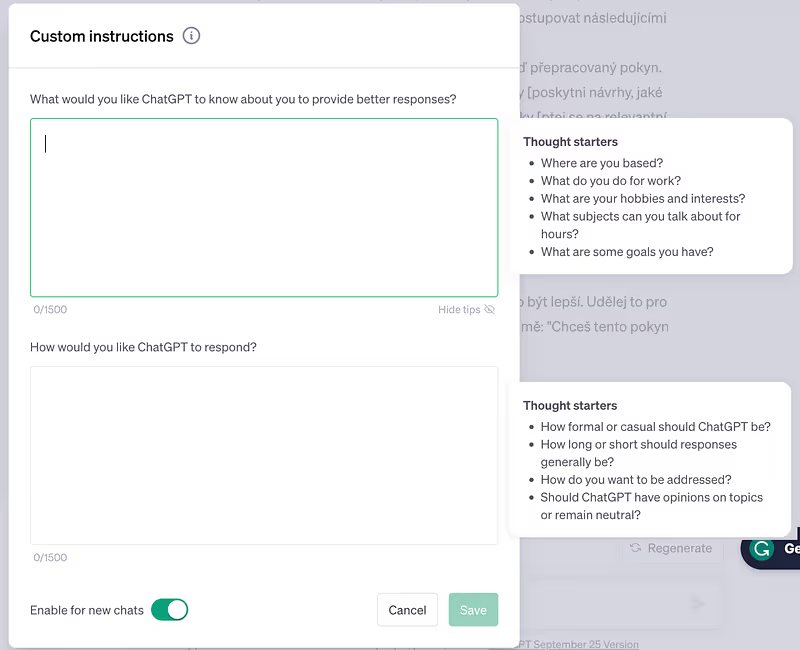This screenshot has height=650, width=800.
Task: Click the background chat message input
Action: click(x=620, y=604)
